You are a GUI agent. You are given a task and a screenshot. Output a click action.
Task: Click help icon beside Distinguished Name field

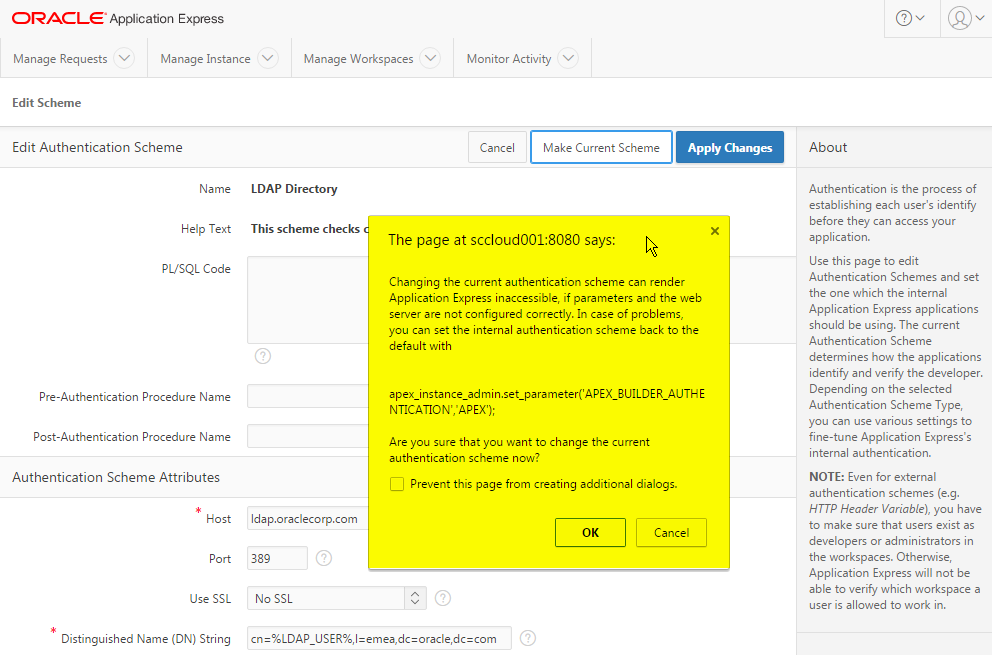(528, 638)
